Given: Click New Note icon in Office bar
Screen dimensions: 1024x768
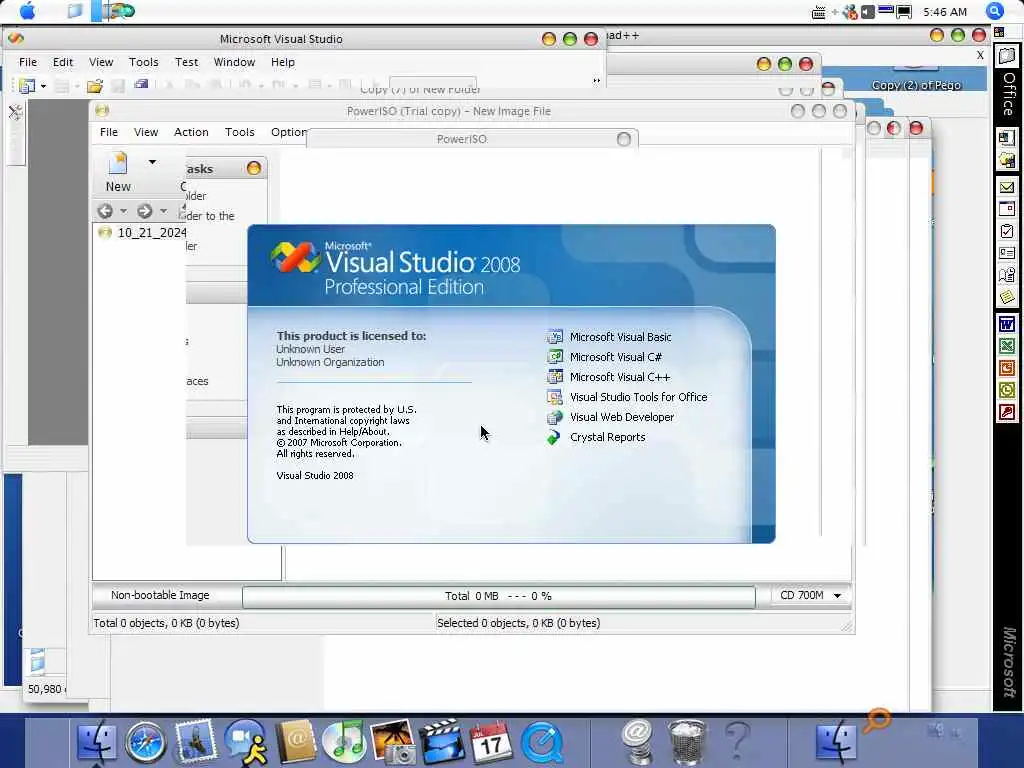Looking at the screenshot, I should (1006, 297).
